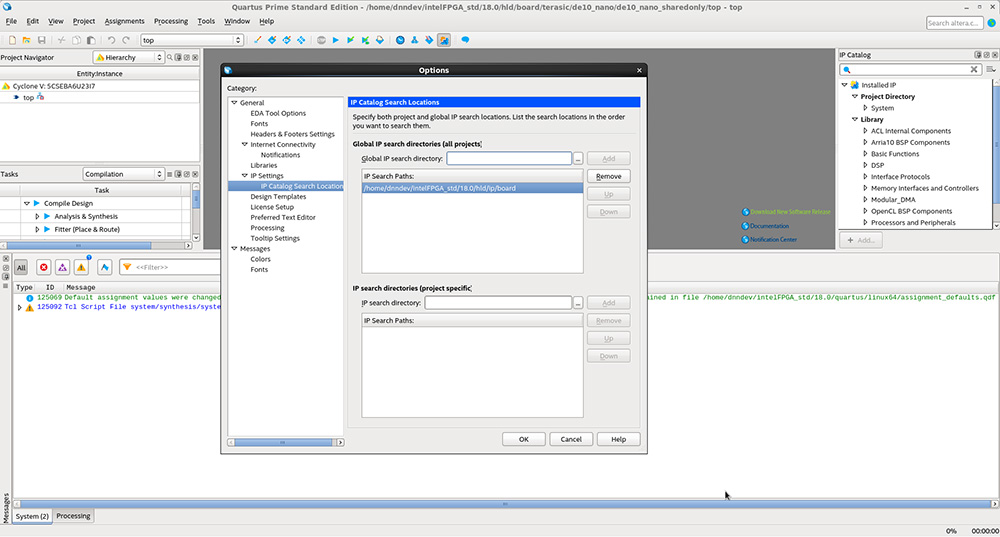The image size is (1000, 537).
Task: Open the File menu
Action: [x=11, y=21]
